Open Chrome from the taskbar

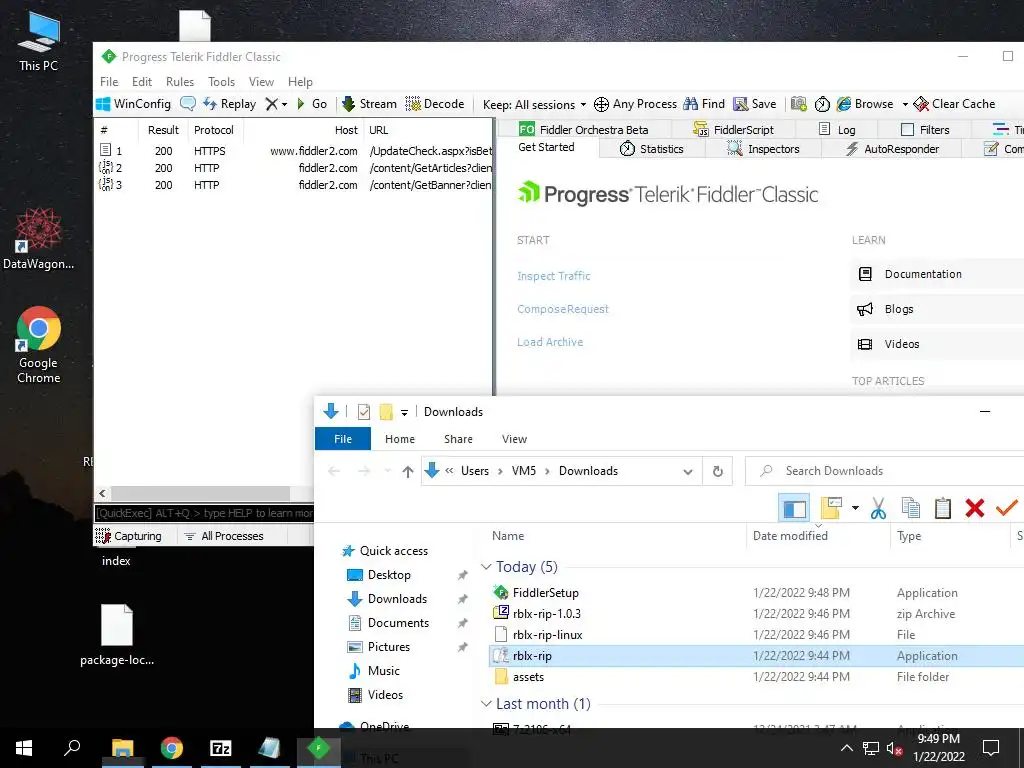(x=172, y=748)
